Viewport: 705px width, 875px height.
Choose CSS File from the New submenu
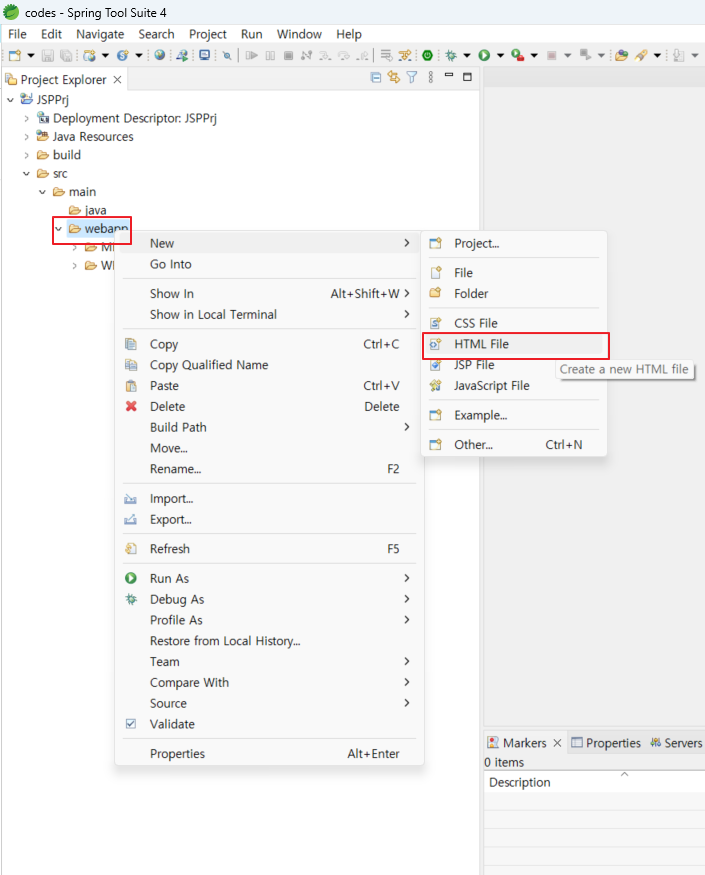514,323
